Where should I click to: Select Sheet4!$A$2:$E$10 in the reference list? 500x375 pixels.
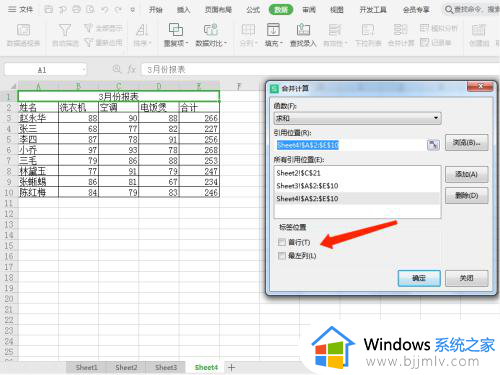tap(357, 198)
